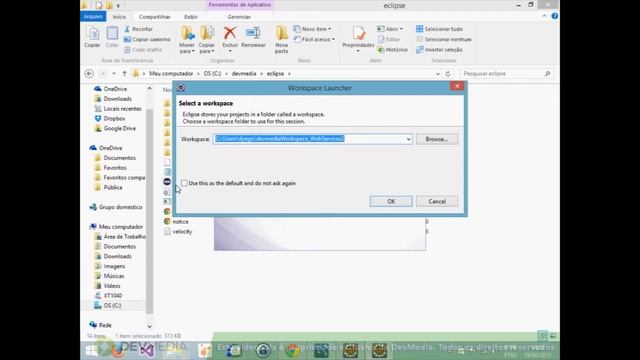This screenshot has width=640, height=360.
Task: Click 'Meu computador' in the address breadcrumb
Action: 171,73
